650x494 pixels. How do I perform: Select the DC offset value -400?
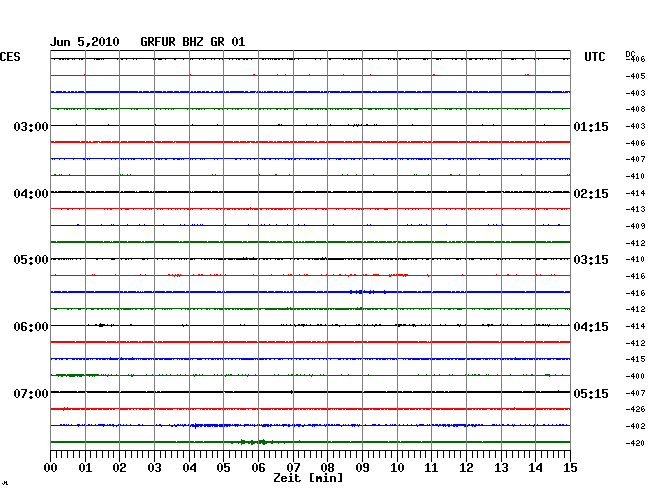point(635,376)
